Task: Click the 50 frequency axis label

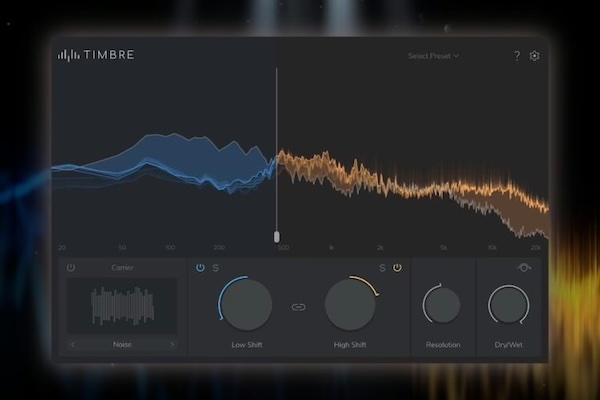Action: click(x=122, y=248)
